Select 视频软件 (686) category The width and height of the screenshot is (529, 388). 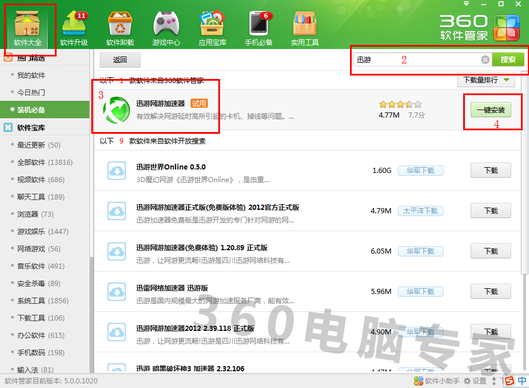click(x=41, y=179)
